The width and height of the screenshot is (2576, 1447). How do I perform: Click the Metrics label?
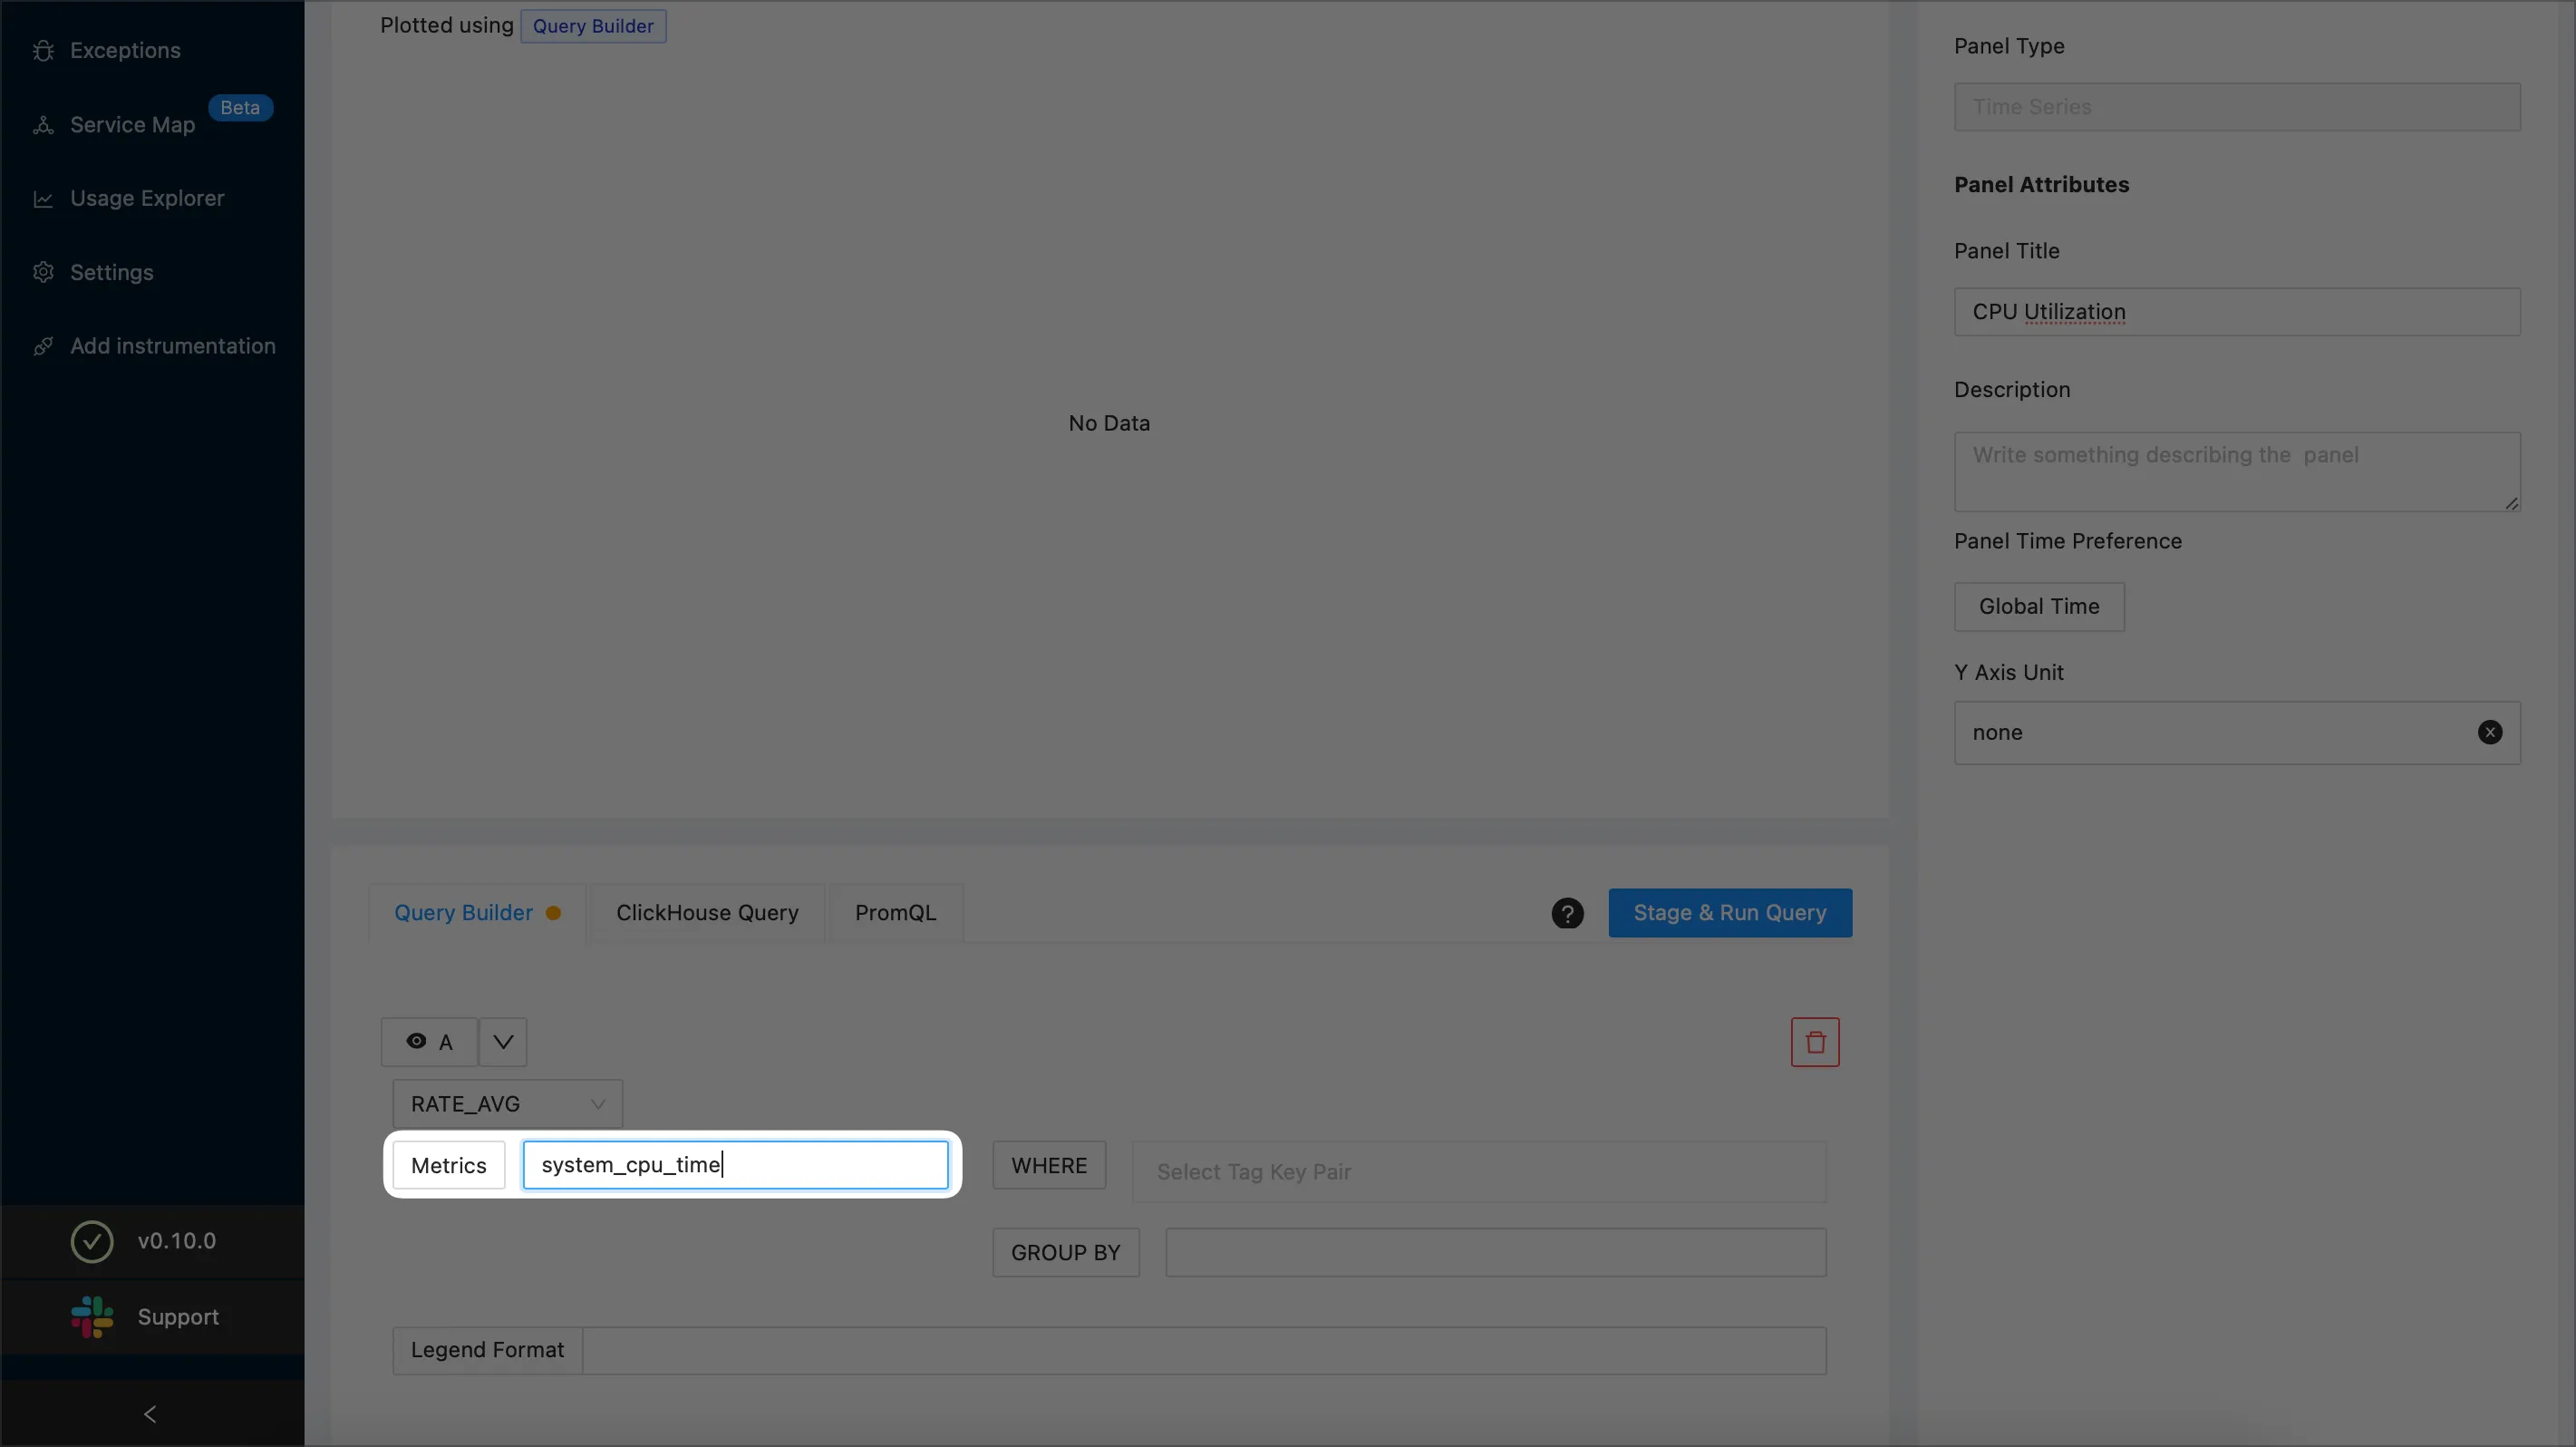(449, 1166)
